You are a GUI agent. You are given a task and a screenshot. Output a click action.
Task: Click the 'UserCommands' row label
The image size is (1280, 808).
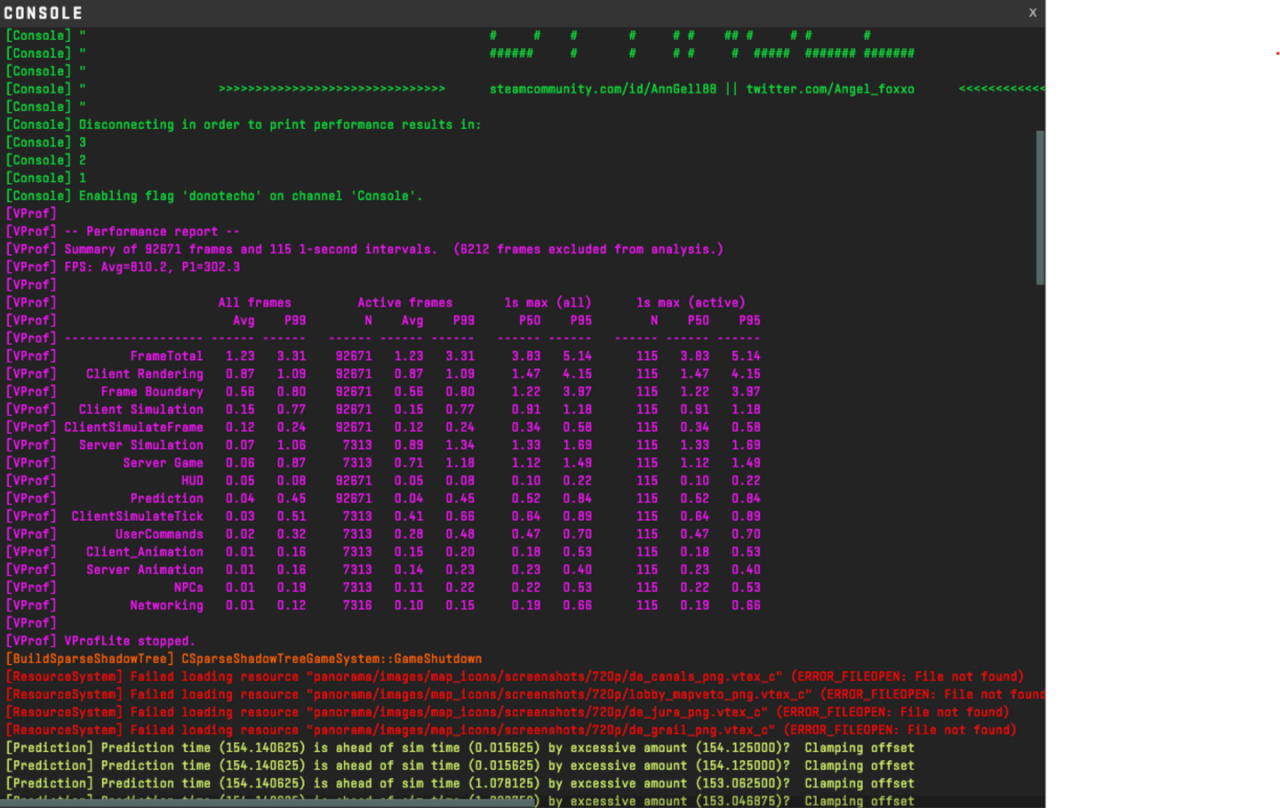[x=159, y=534]
